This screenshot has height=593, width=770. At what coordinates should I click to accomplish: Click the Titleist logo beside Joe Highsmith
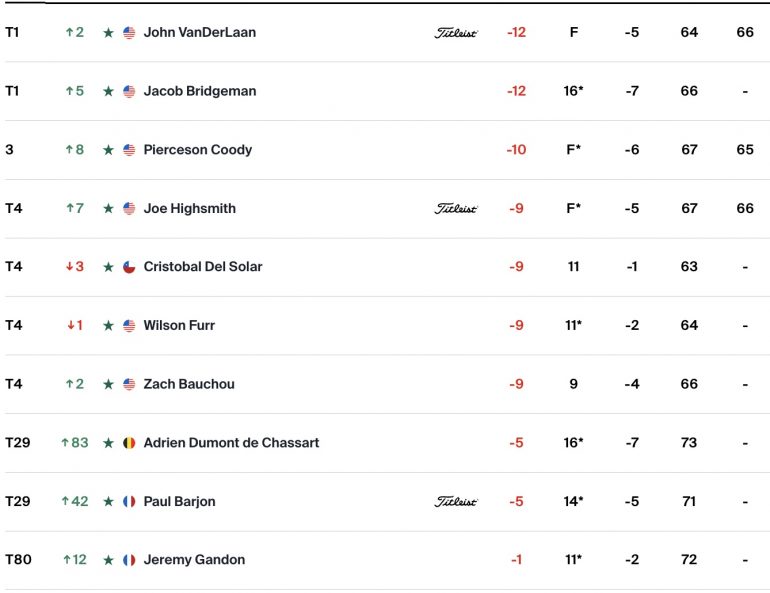pyautogui.click(x=456, y=209)
